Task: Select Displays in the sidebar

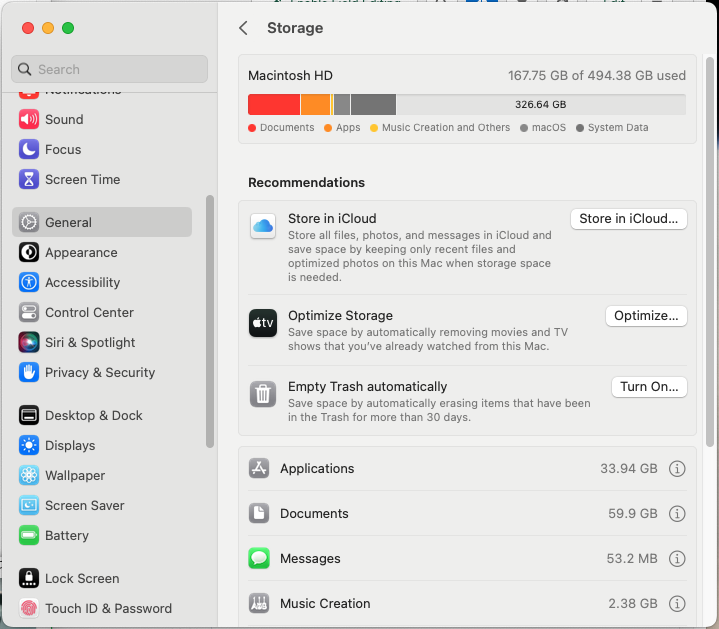Action: (x=102, y=446)
